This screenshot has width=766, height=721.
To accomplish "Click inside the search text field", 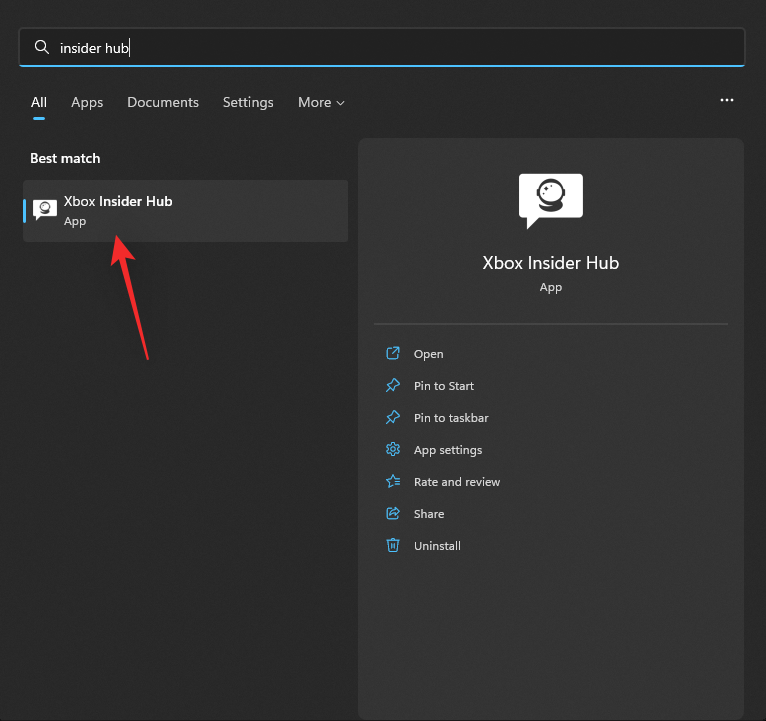I will 400,47.
